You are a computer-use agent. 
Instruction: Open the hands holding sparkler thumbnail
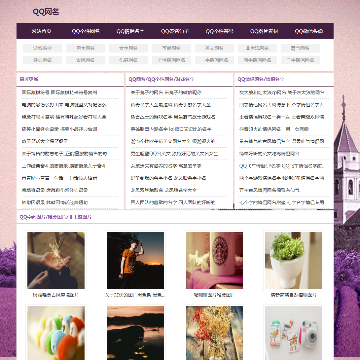[56, 260]
